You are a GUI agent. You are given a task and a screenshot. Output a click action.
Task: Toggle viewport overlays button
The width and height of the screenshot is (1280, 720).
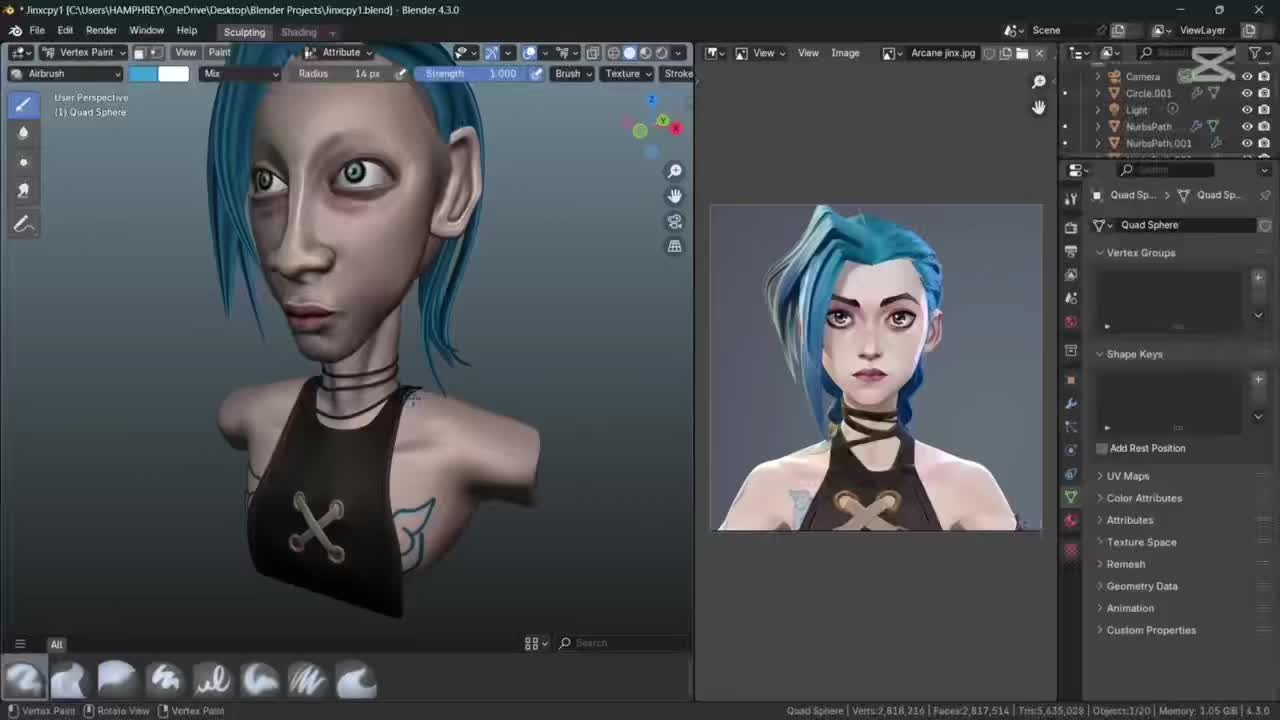point(530,52)
